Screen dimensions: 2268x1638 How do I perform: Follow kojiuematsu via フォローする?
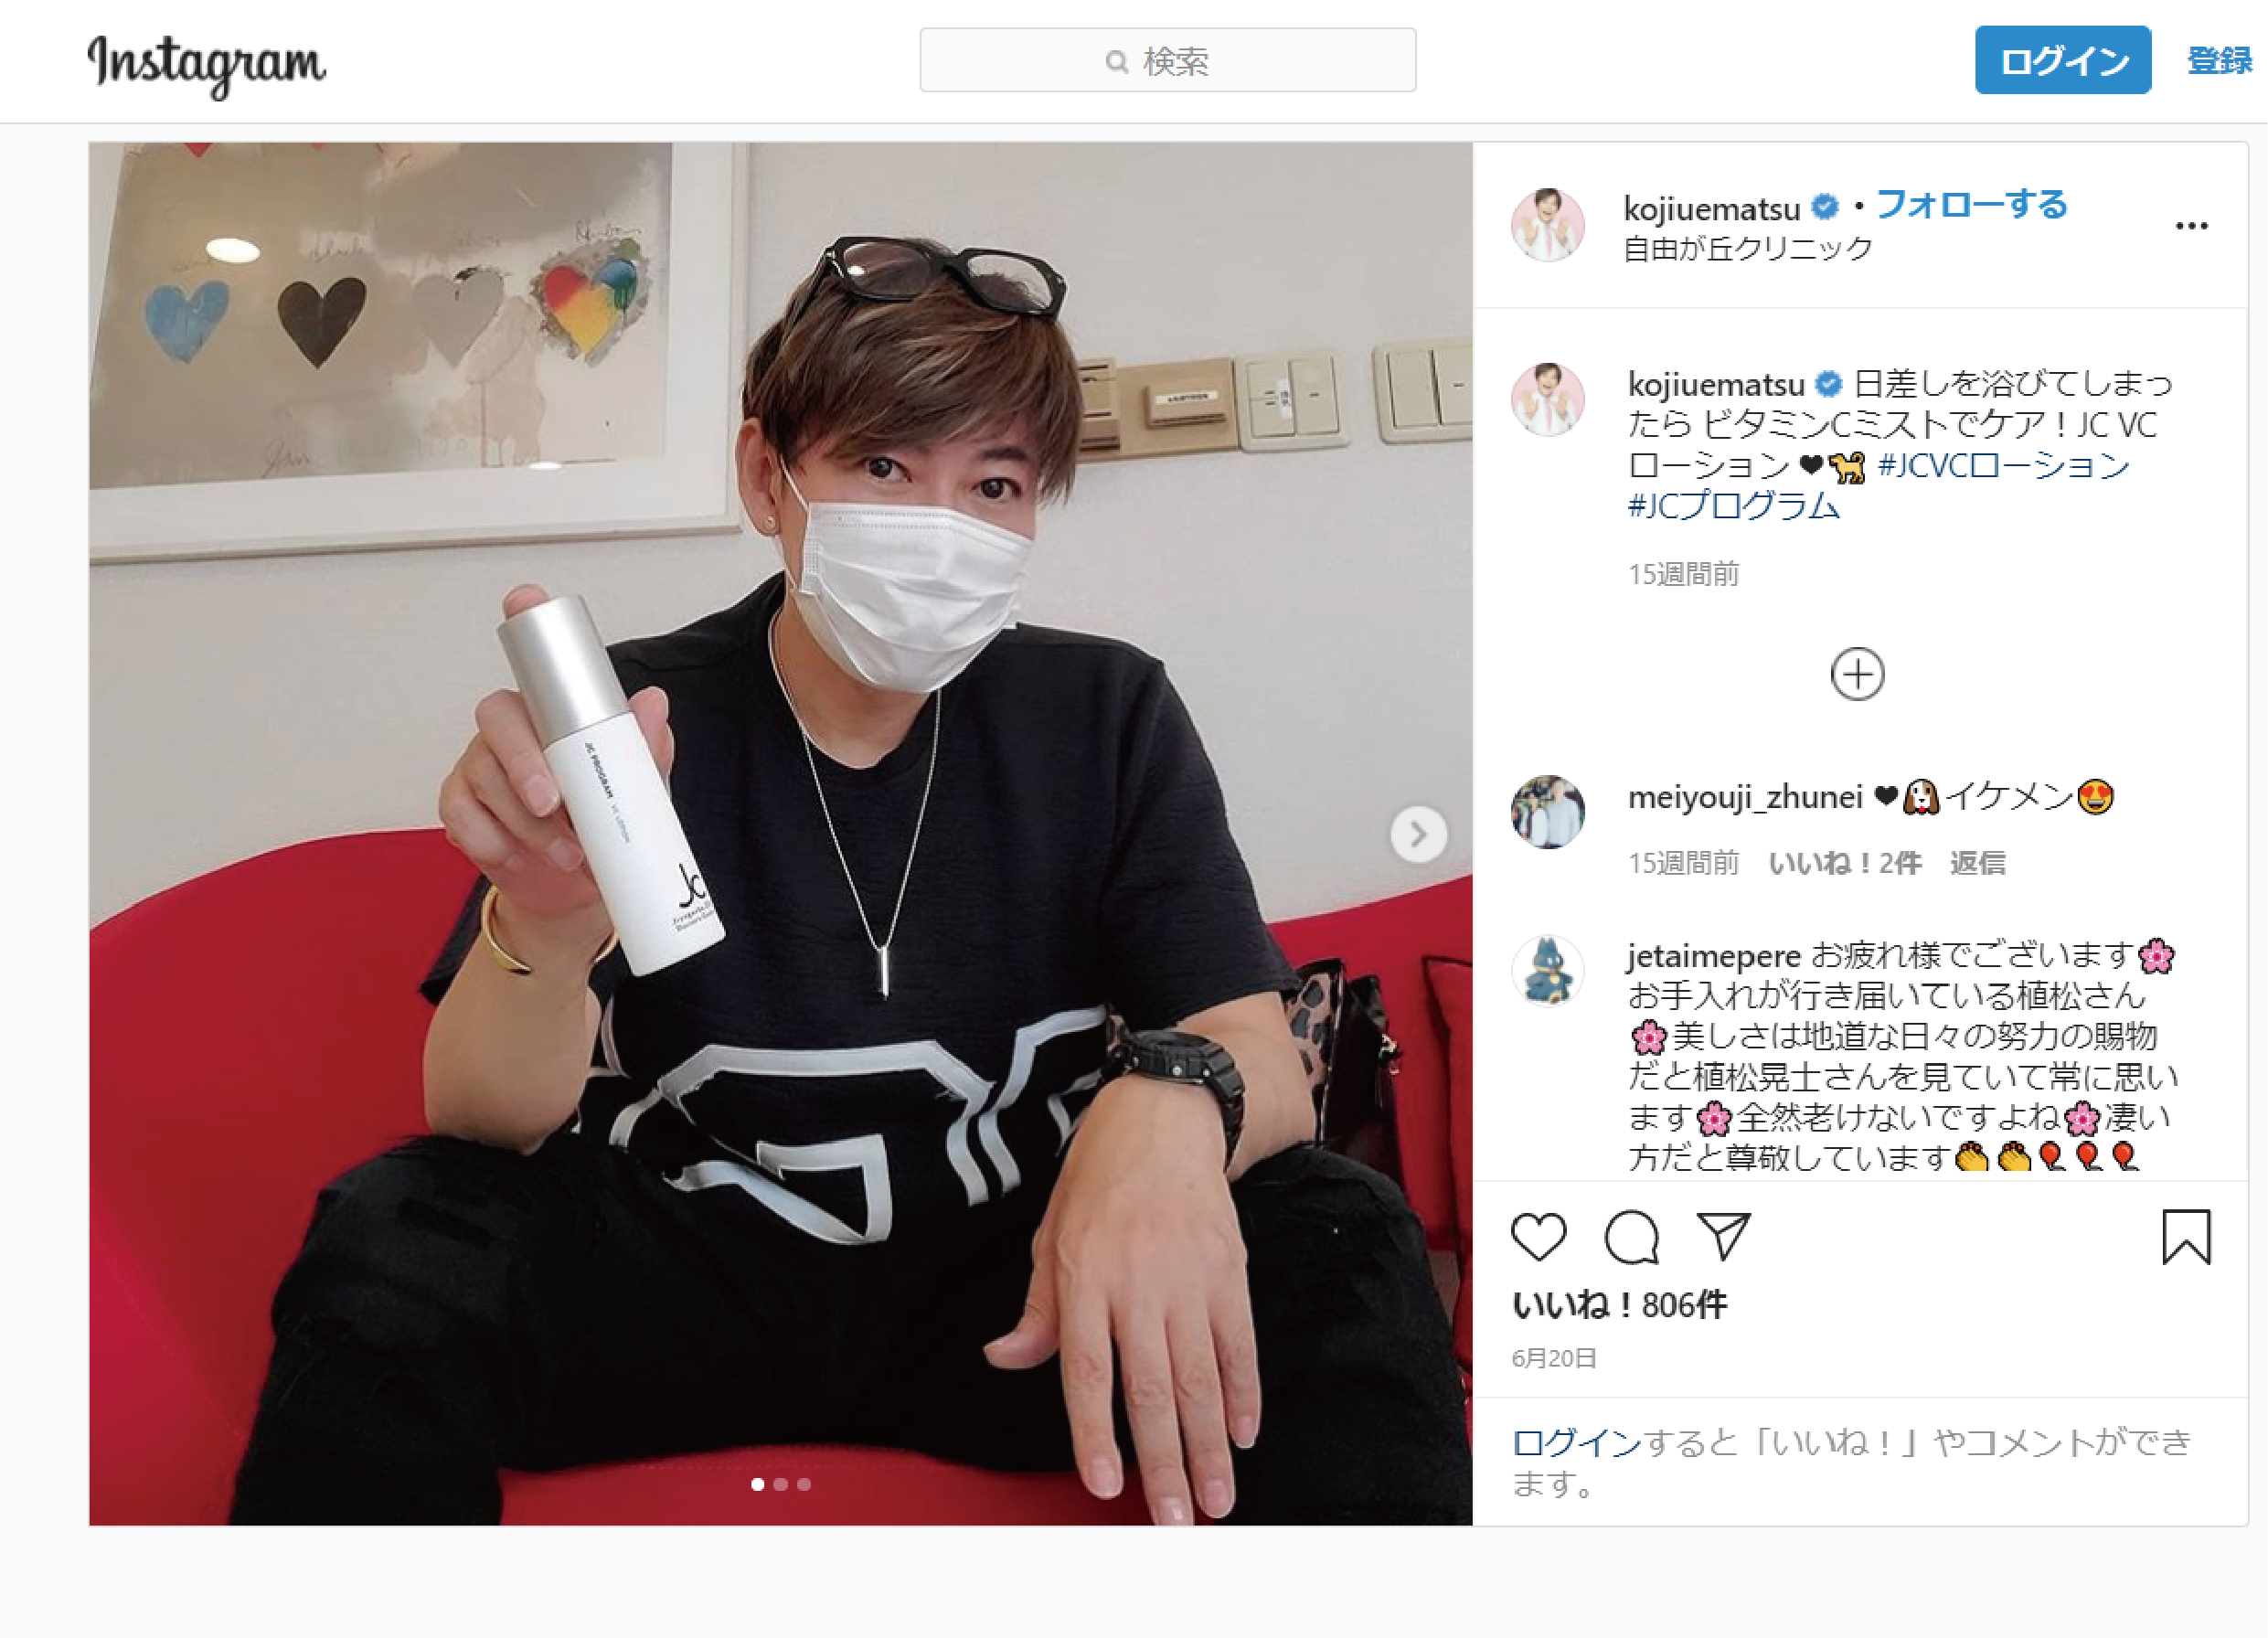click(x=1971, y=205)
